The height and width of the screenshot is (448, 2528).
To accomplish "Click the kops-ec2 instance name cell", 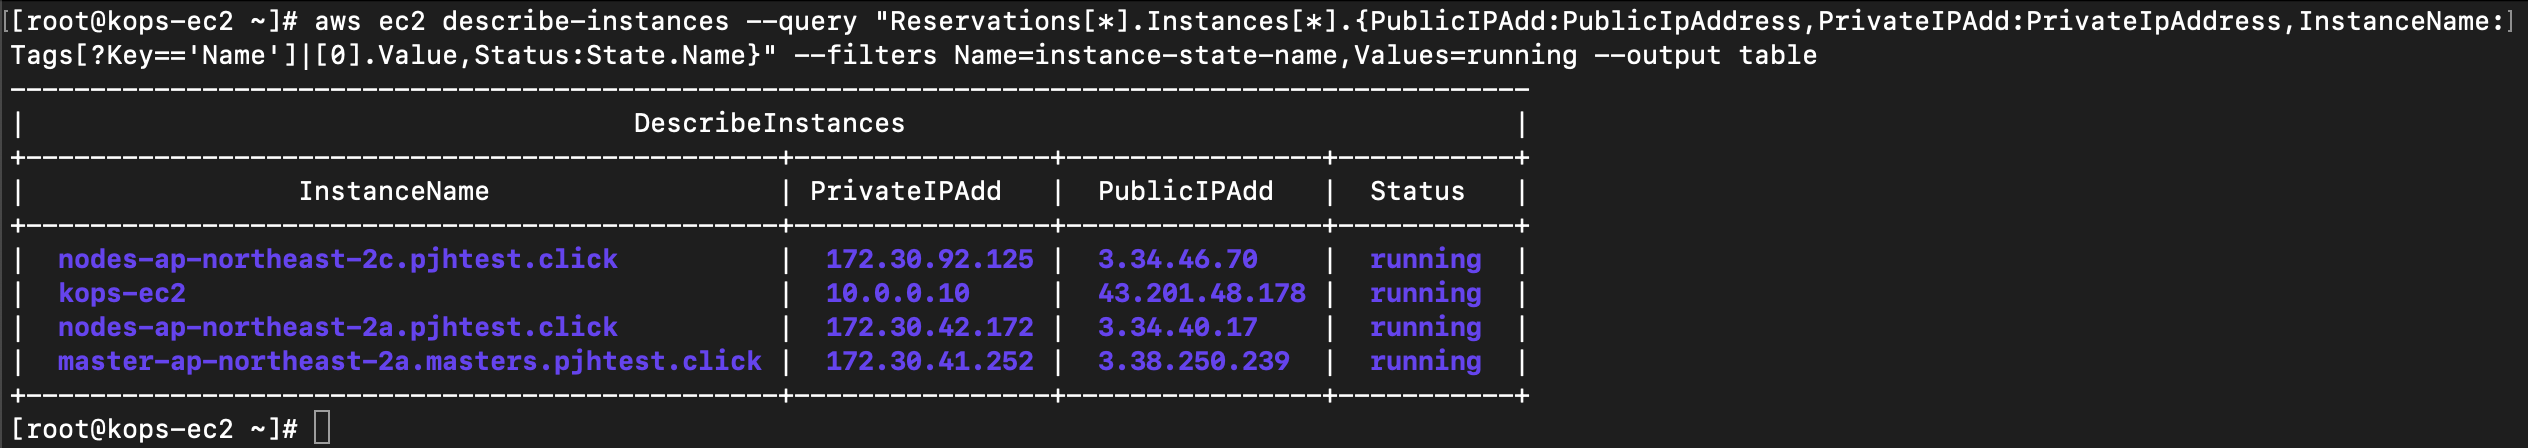I will coord(122,293).
